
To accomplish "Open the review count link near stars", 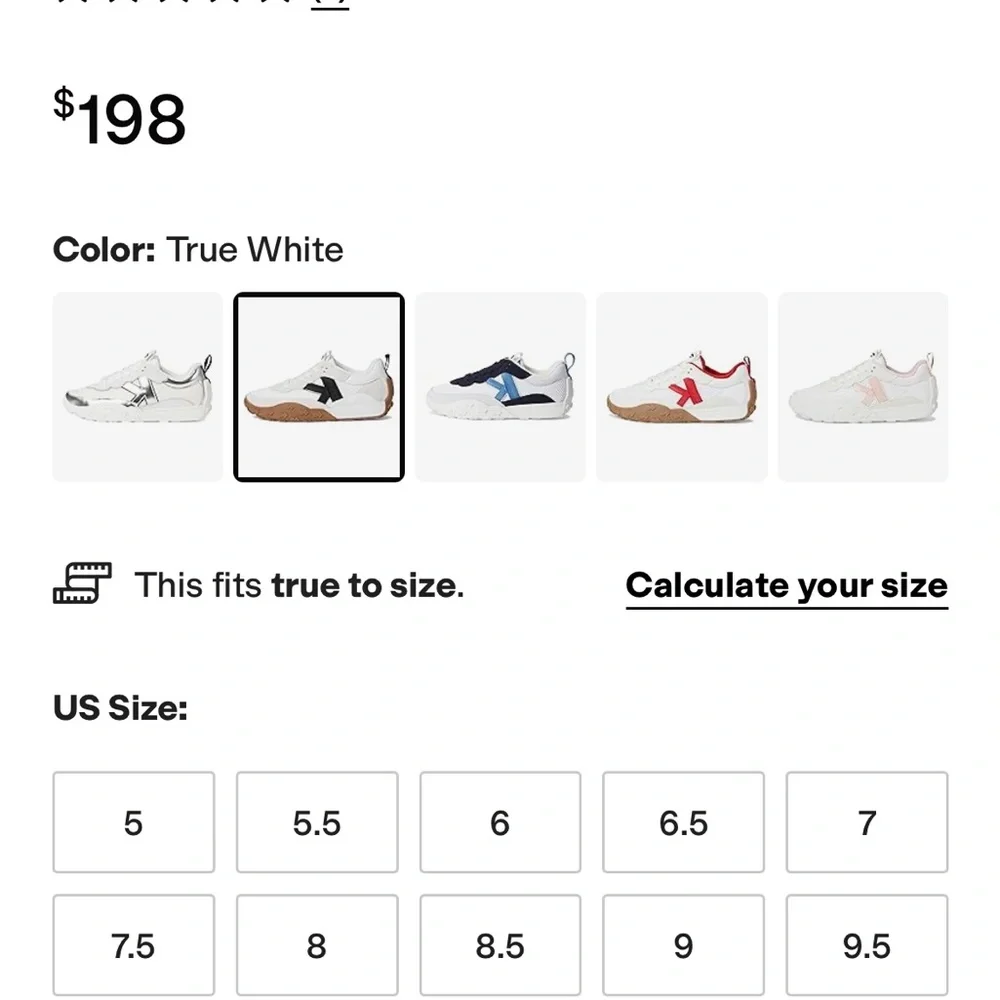I will click(331, 3).
